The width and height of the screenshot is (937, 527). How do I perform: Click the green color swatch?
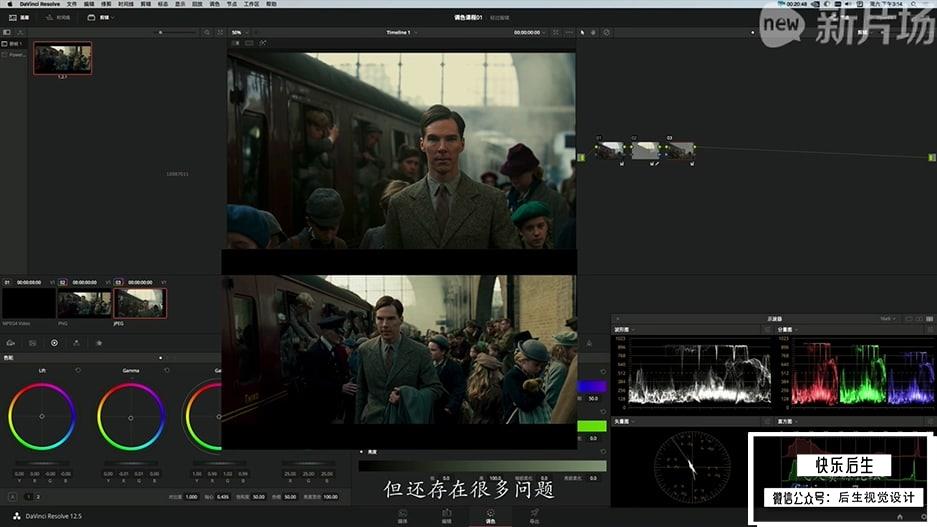click(x=592, y=426)
